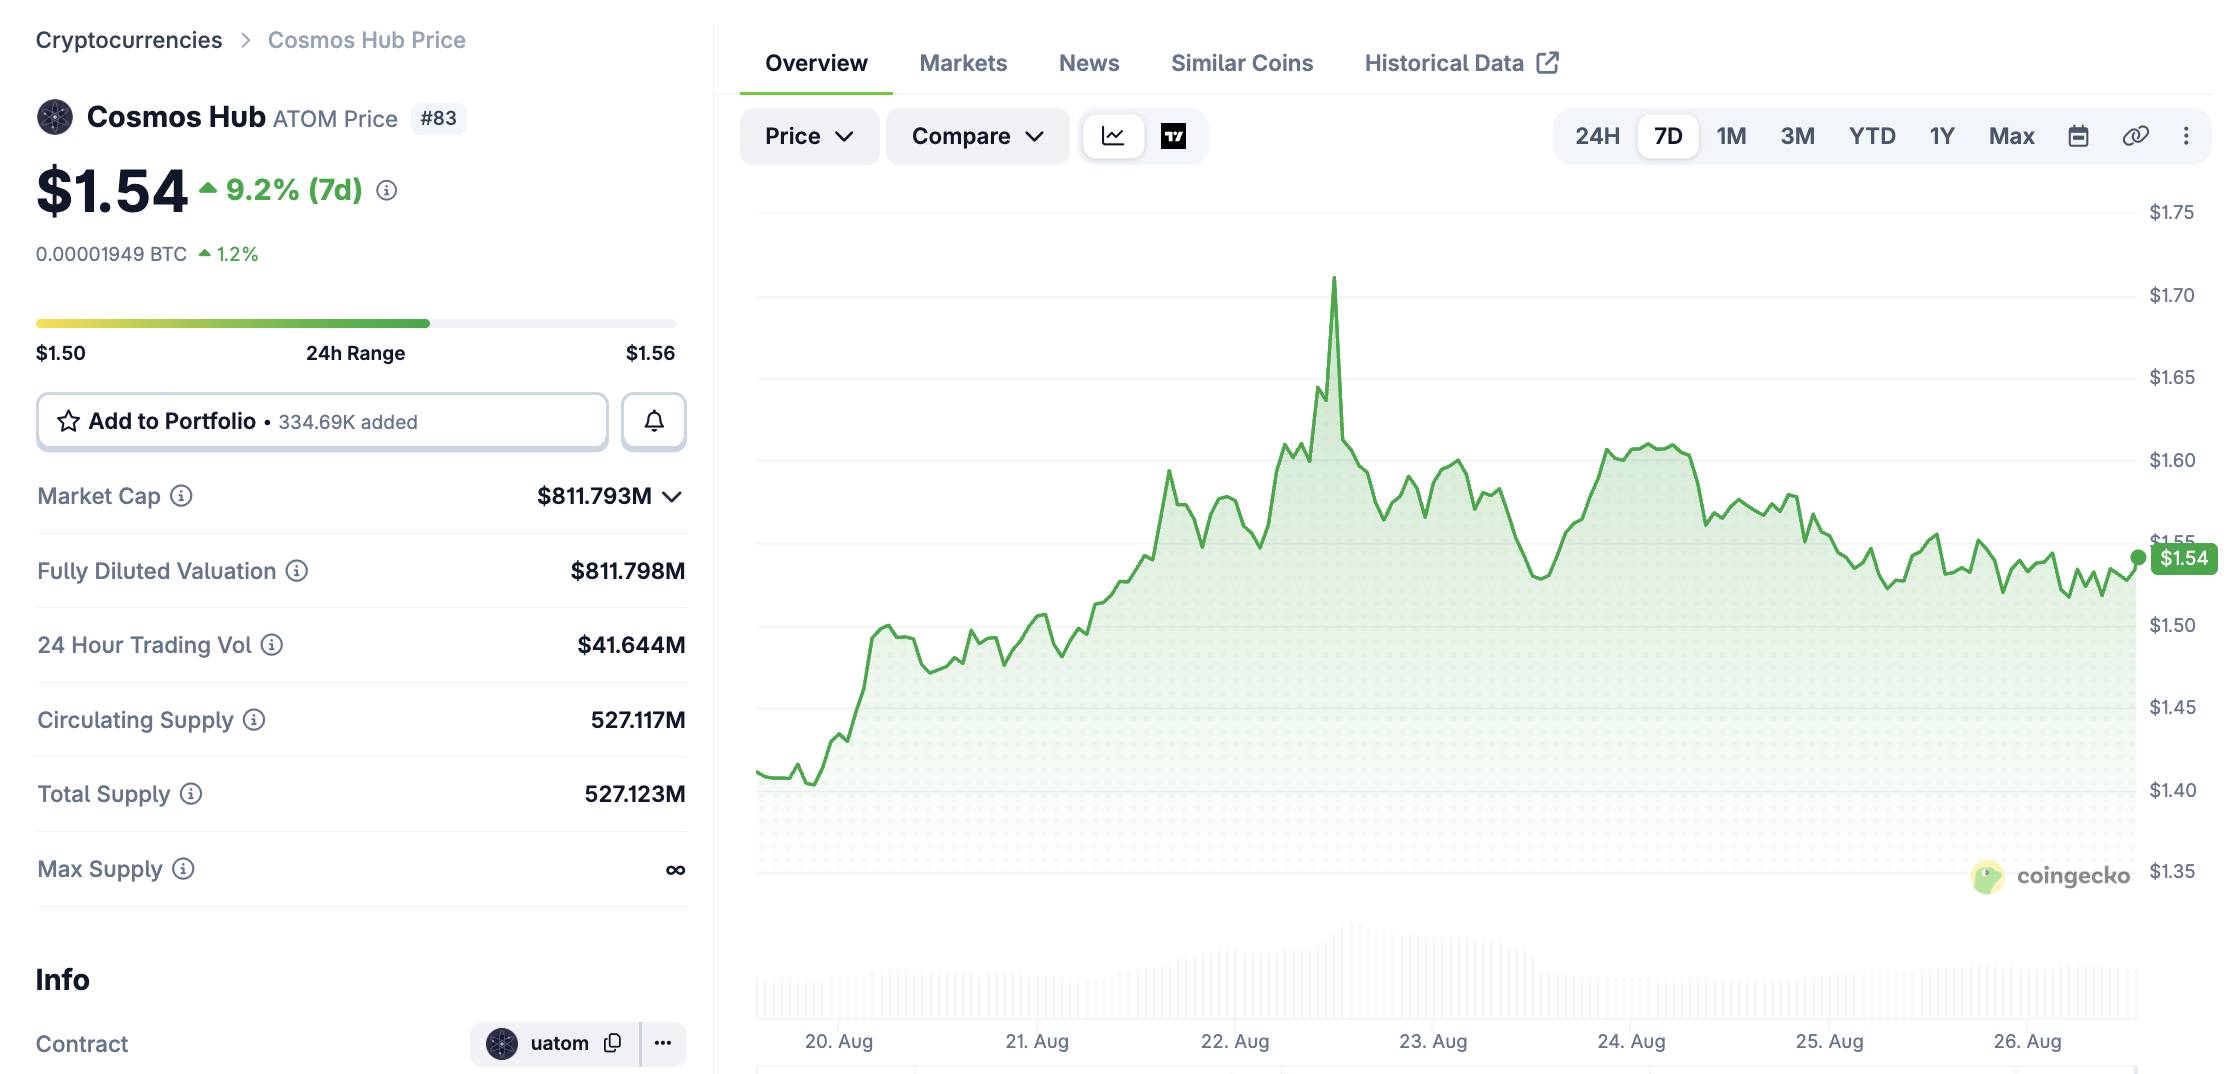Expand the Market Cap value chevron
The image size is (2236, 1074).
672,496
